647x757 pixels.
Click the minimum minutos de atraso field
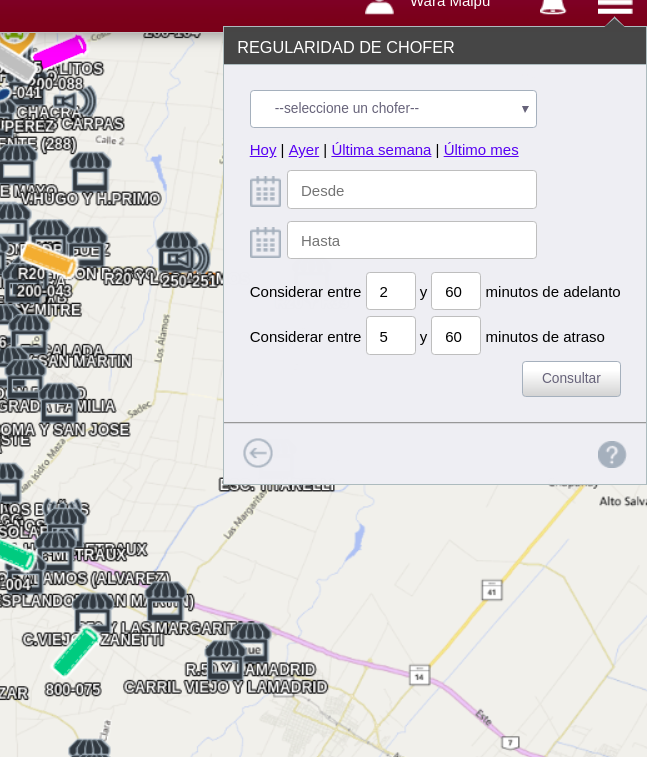[391, 336]
